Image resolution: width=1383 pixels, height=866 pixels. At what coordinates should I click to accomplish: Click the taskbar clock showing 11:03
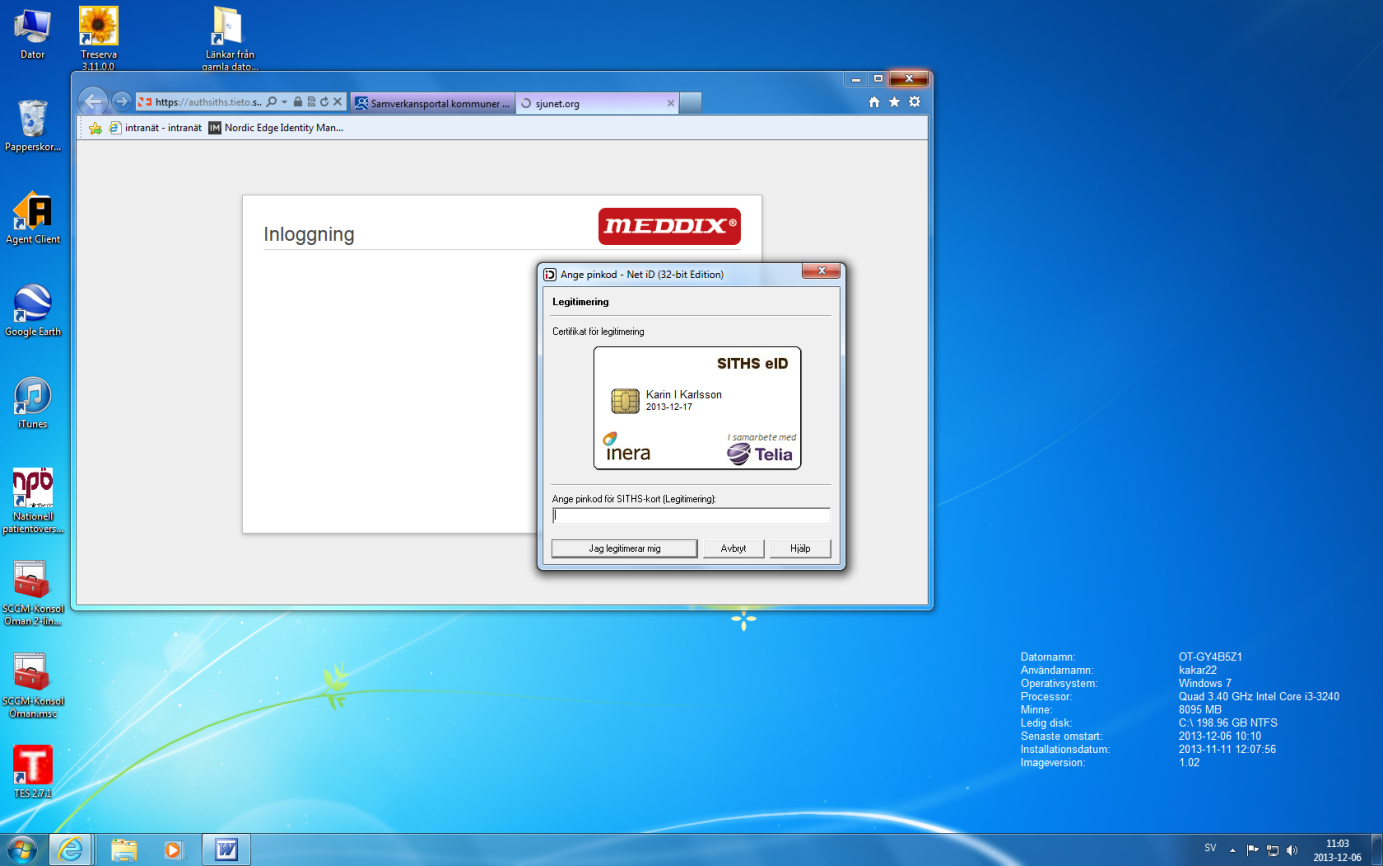click(1336, 850)
